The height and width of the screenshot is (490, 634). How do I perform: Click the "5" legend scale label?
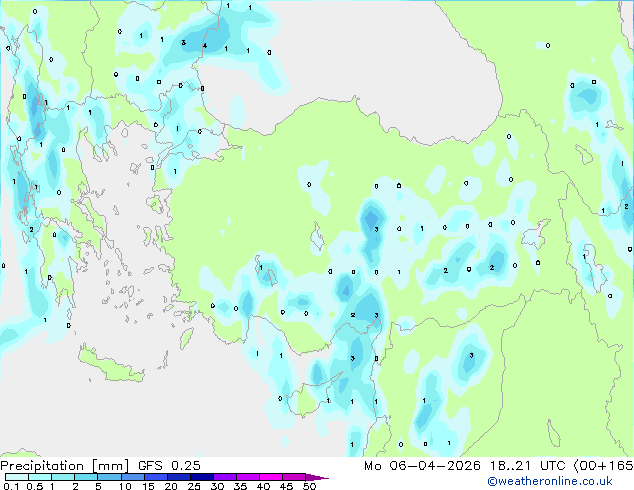[x=98, y=486]
